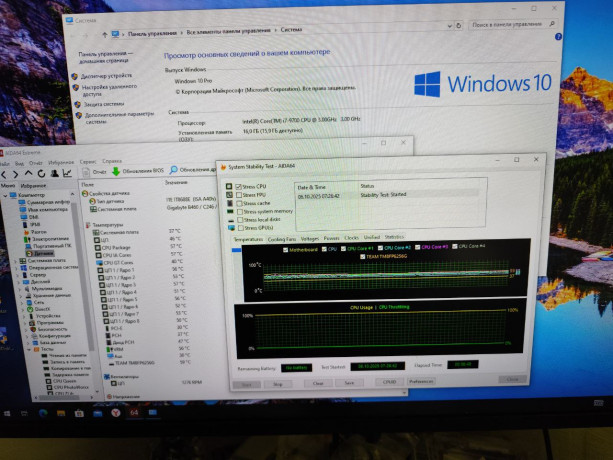Open Диспетчер устройств link in System window

click(107, 76)
